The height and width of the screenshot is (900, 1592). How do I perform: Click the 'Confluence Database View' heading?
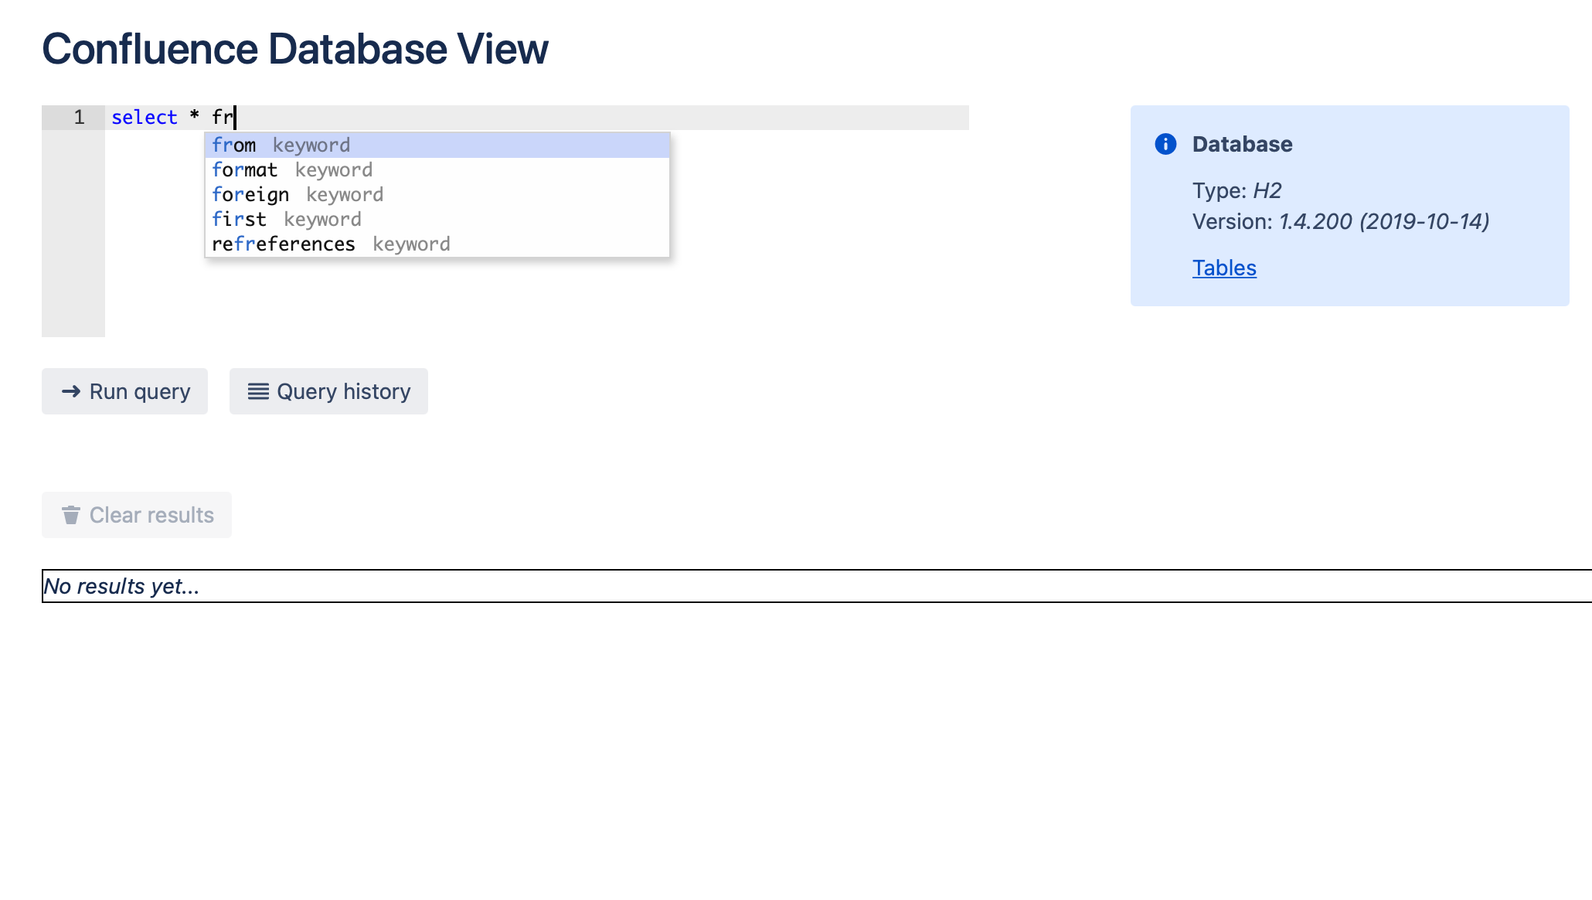coord(295,49)
